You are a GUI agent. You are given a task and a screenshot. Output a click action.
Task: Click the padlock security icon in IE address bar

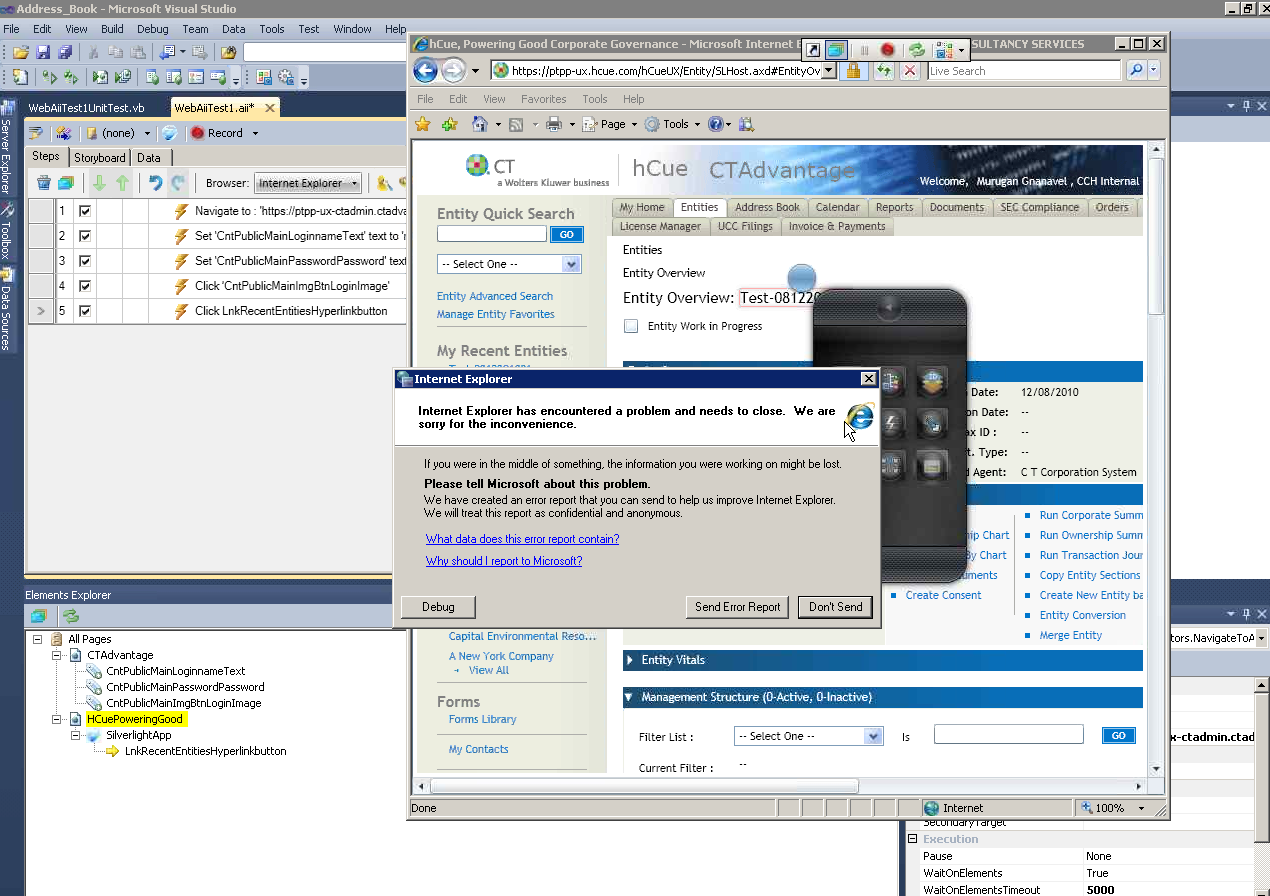tap(853, 71)
